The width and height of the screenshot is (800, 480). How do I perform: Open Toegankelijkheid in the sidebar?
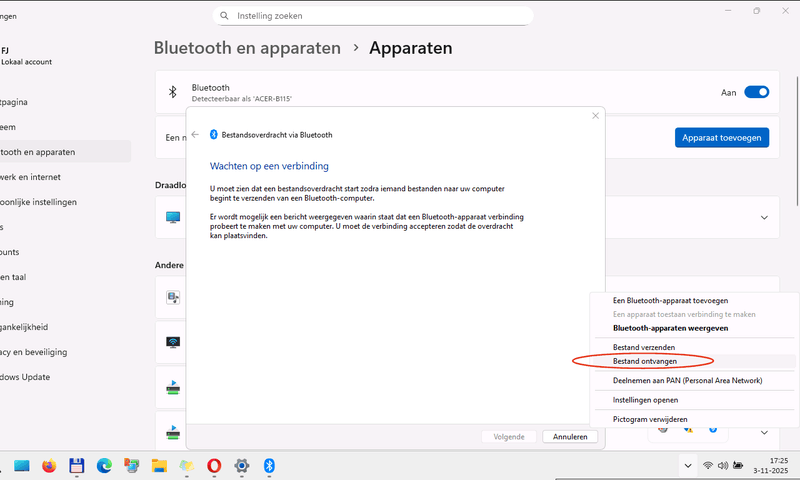tap(24, 327)
